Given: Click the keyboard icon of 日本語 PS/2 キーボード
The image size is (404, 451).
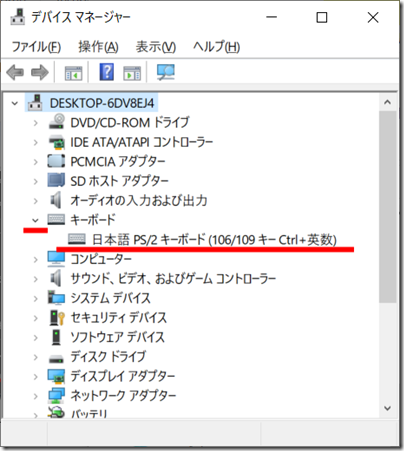Looking at the screenshot, I should point(77,239).
